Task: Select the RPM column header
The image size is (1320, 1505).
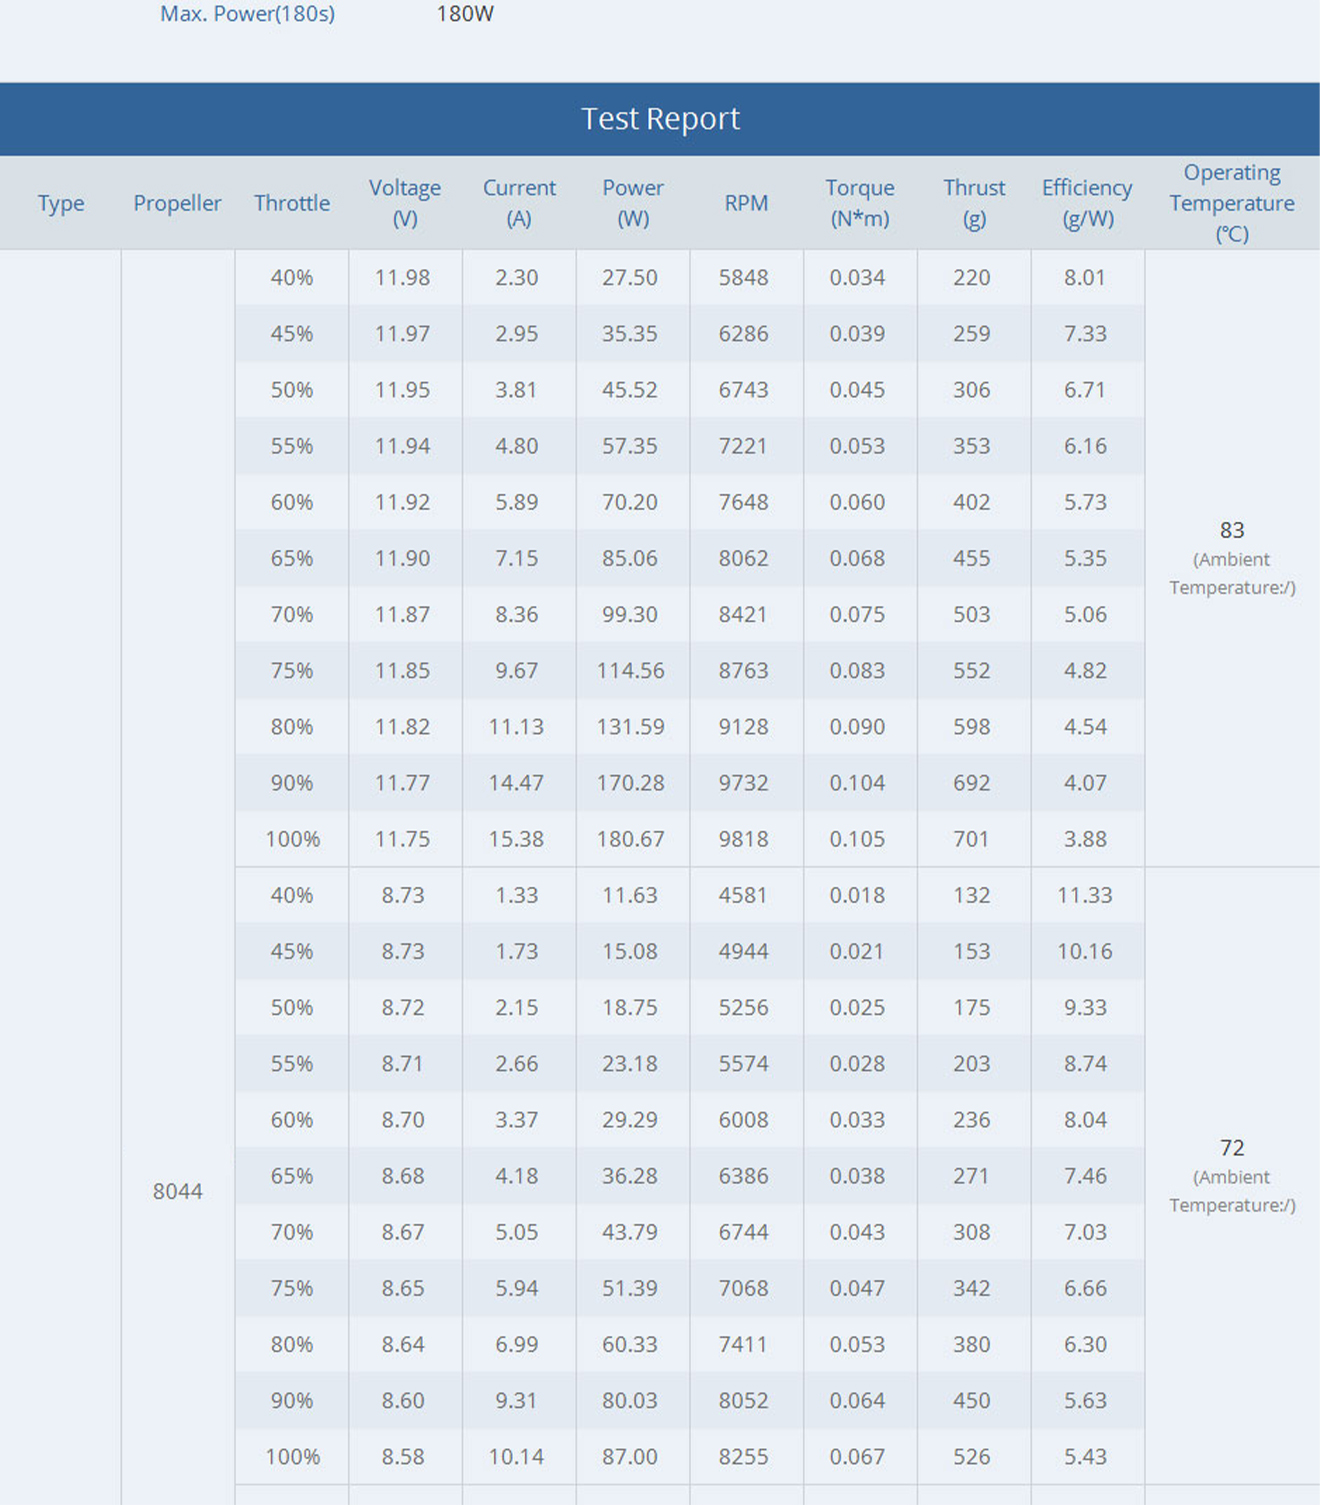Action: pyautogui.click(x=746, y=203)
